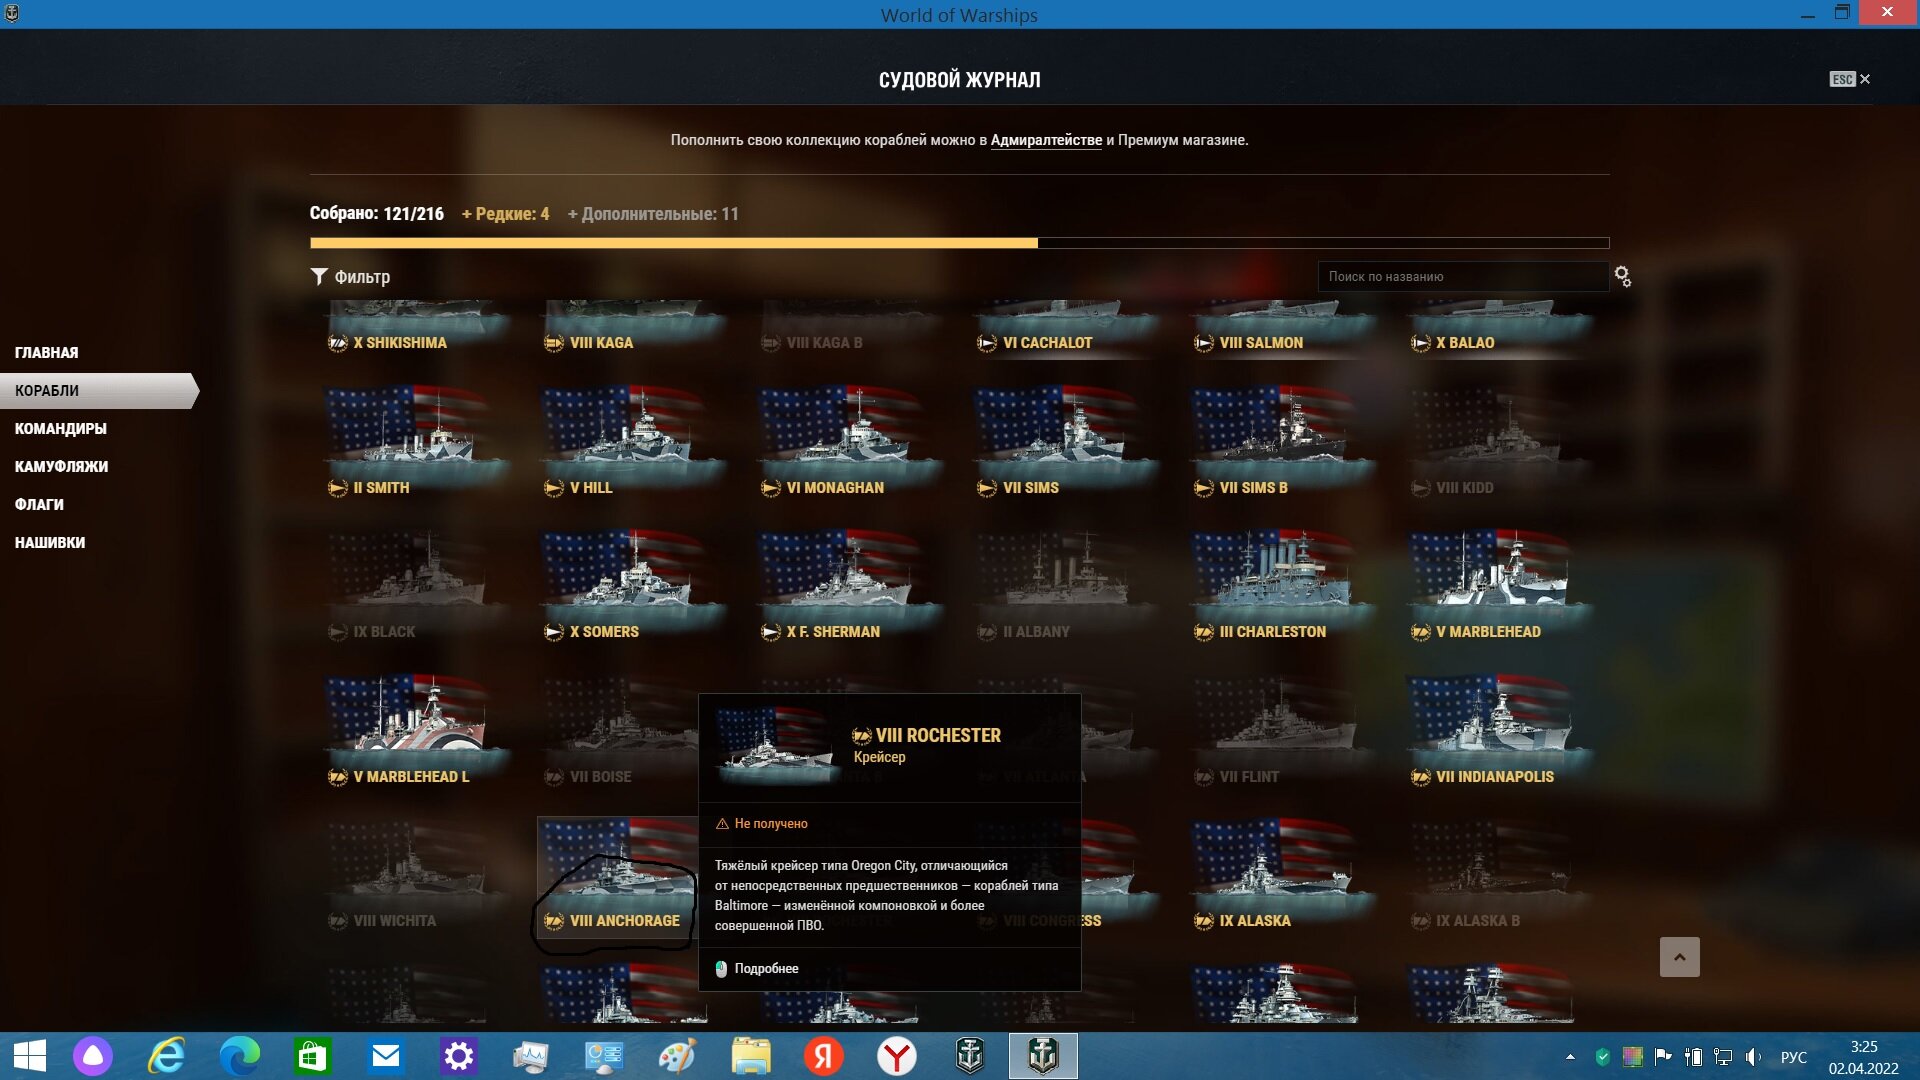This screenshot has width=1920, height=1080.
Task: Click the X BALAO submarine label
Action: click(1465, 343)
